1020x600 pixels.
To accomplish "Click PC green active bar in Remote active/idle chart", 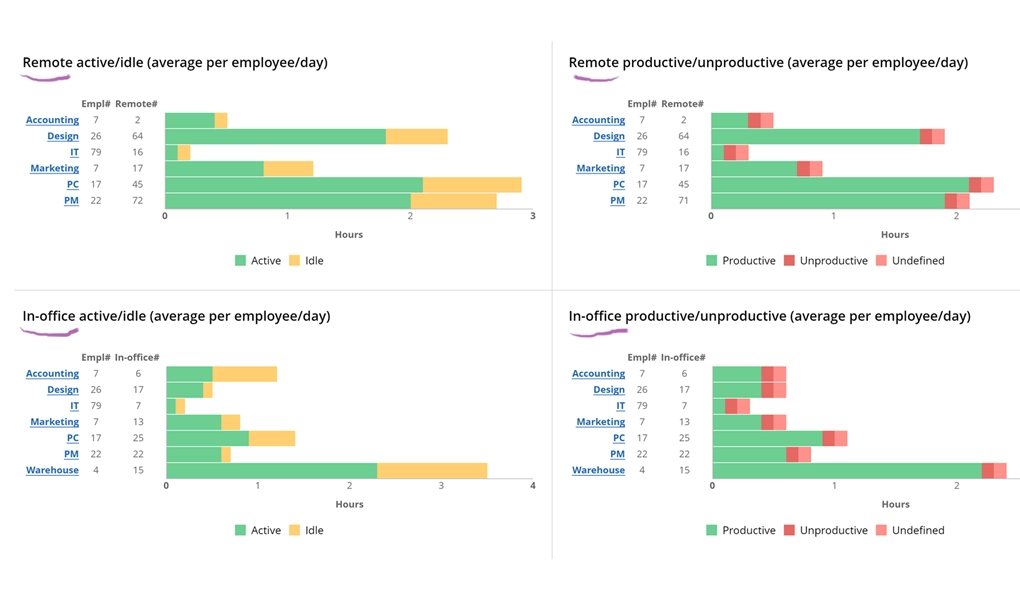I will click(x=293, y=184).
